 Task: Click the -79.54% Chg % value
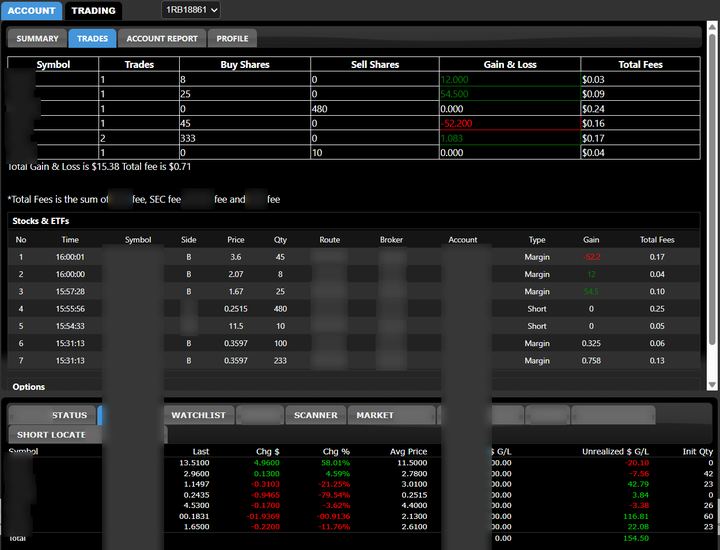point(334,495)
